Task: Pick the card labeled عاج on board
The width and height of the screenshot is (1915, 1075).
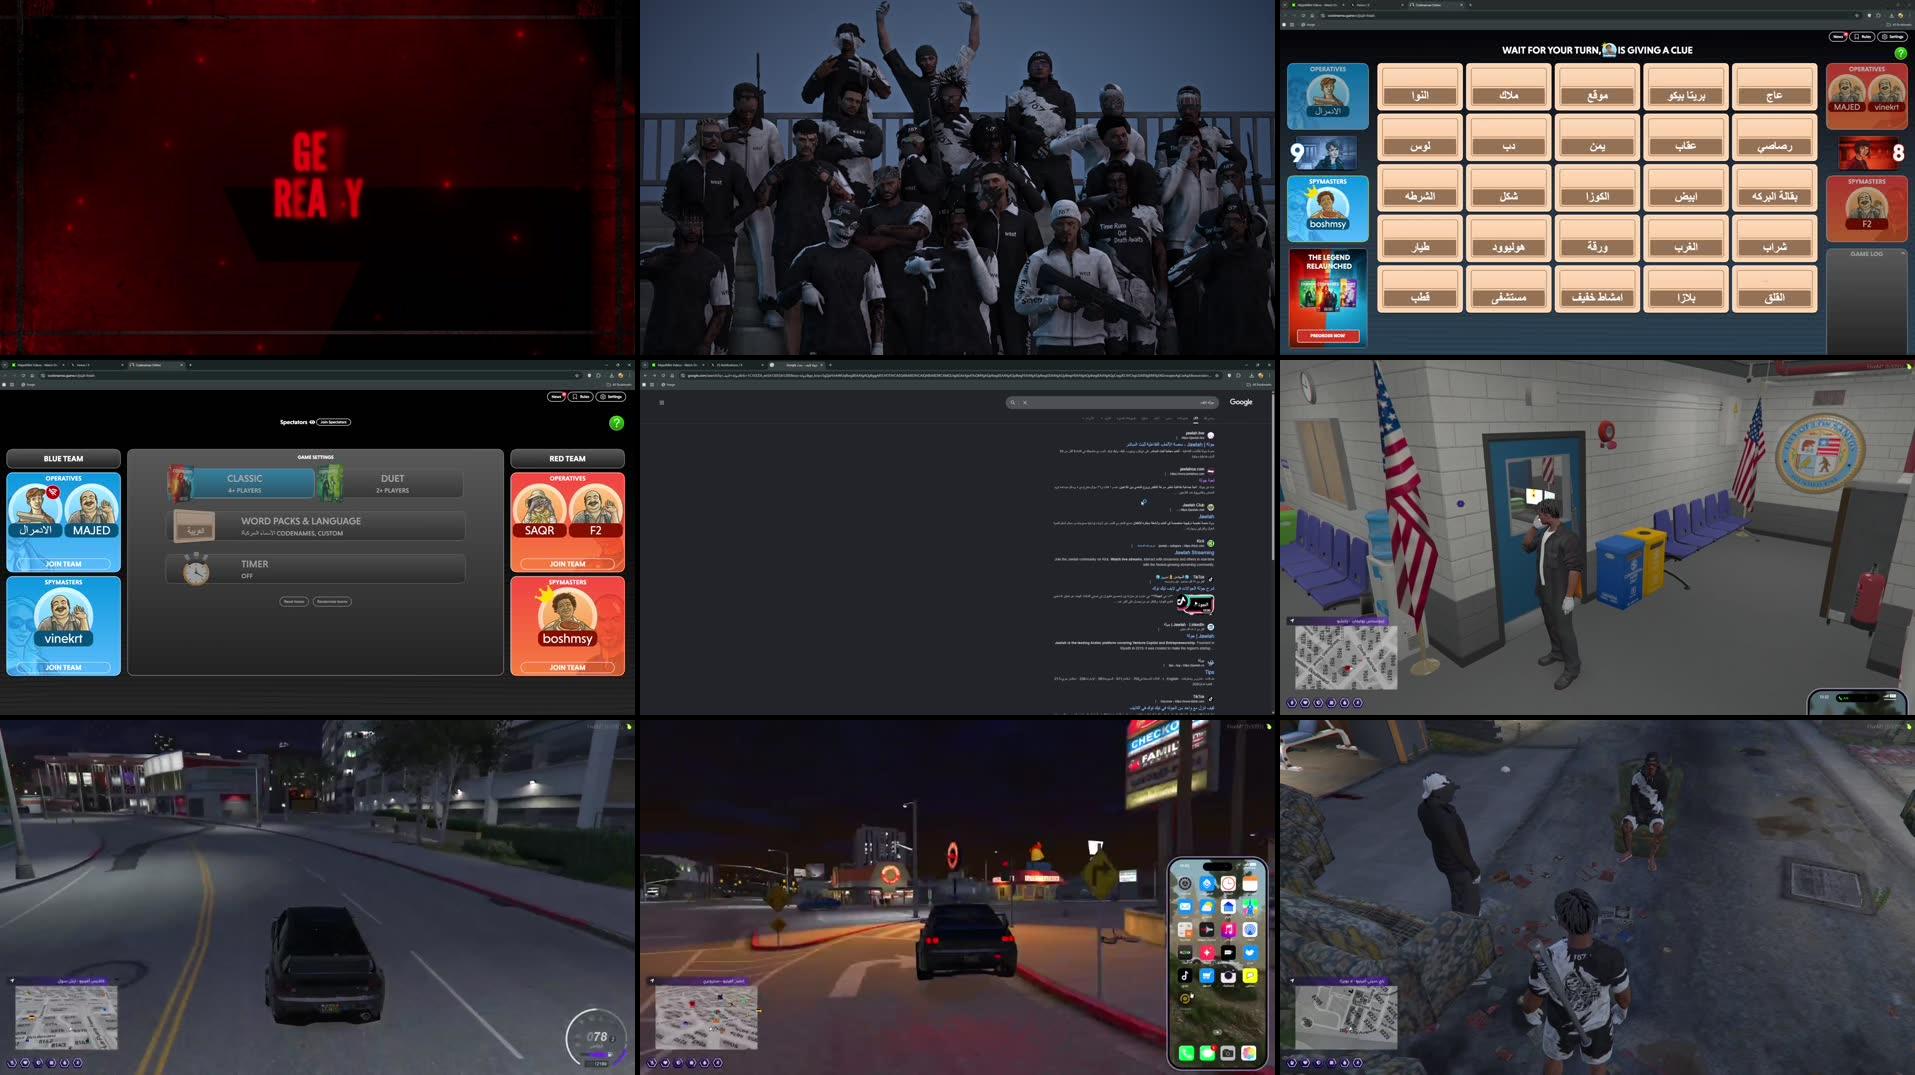Action: [x=1774, y=87]
